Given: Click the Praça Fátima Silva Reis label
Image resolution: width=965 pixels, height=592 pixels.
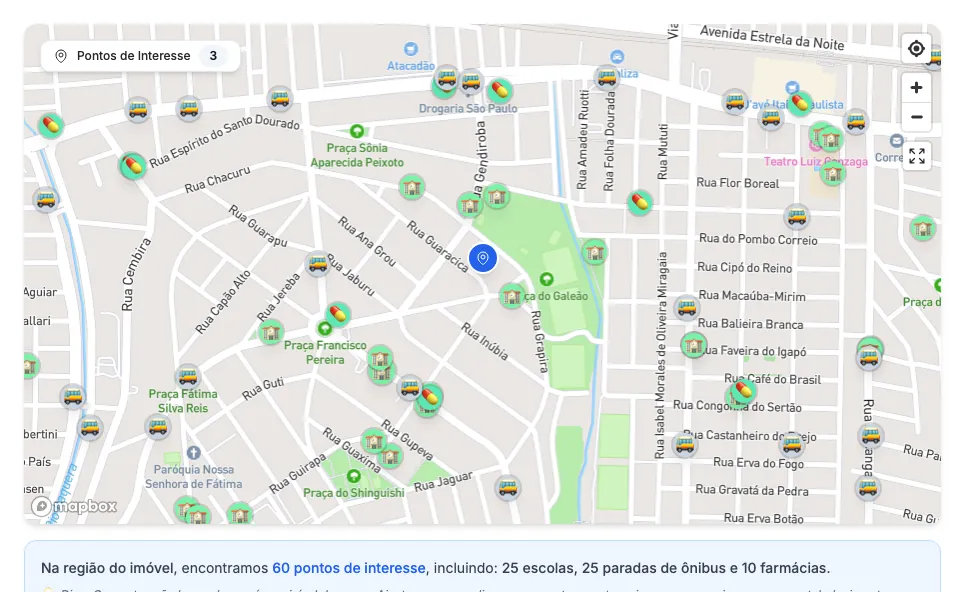Looking at the screenshot, I should coord(183,401).
